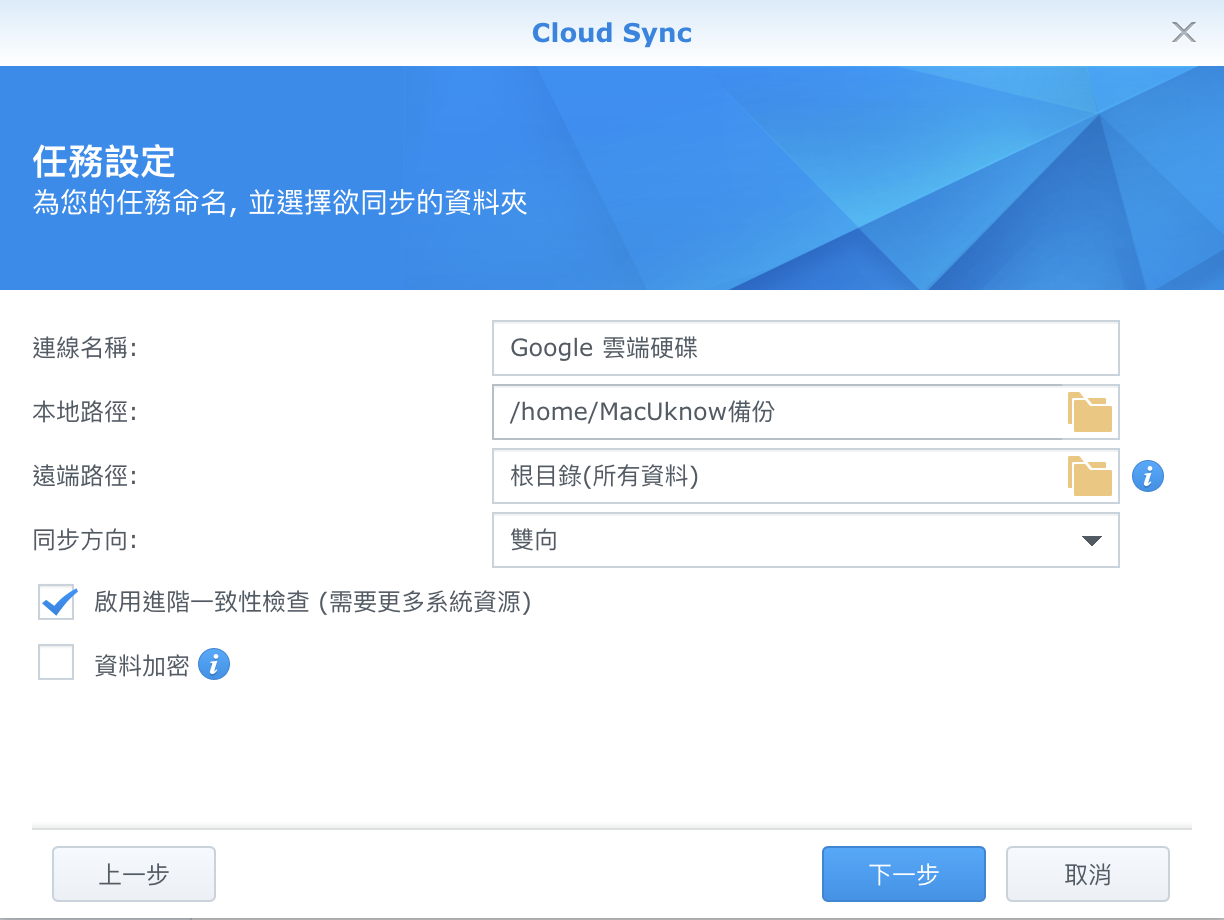This screenshot has height=920, width=1224.
Task: Enable the 資料加密 checkbox
Action: tap(57, 663)
